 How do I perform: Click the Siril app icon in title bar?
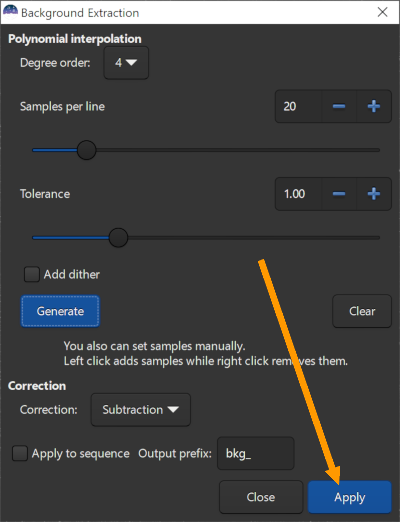pyautogui.click(x=10, y=12)
